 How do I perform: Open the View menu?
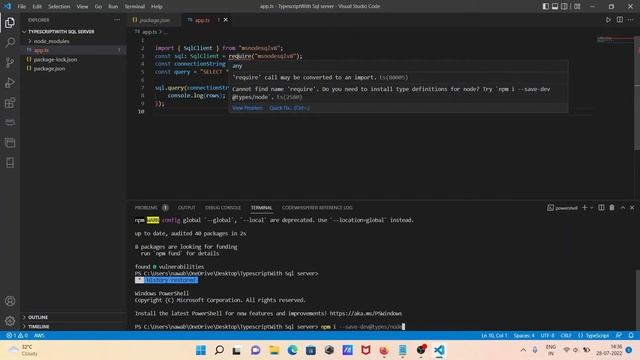coord(82,7)
